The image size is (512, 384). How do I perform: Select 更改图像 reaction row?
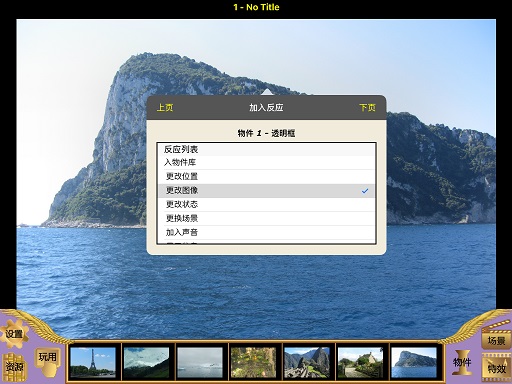click(x=266, y=191)
